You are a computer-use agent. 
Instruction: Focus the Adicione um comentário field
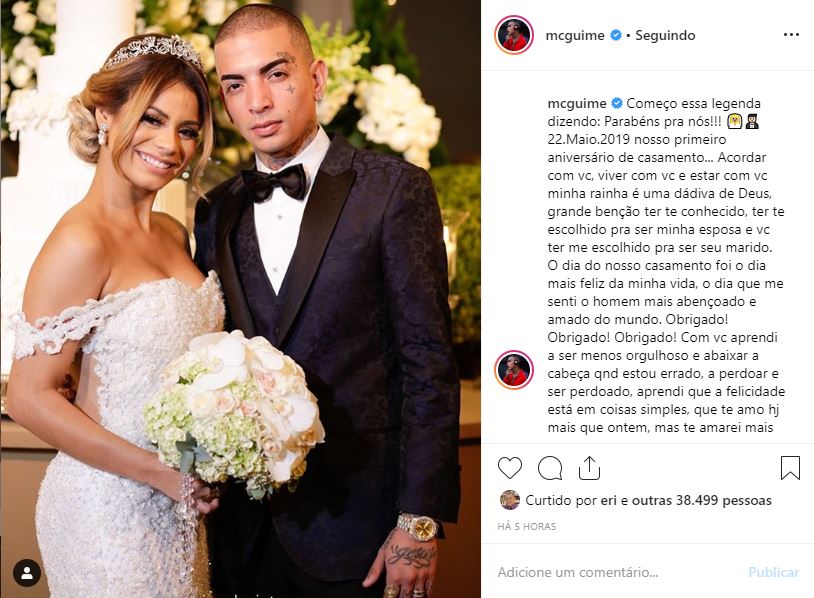click(618, 572)
